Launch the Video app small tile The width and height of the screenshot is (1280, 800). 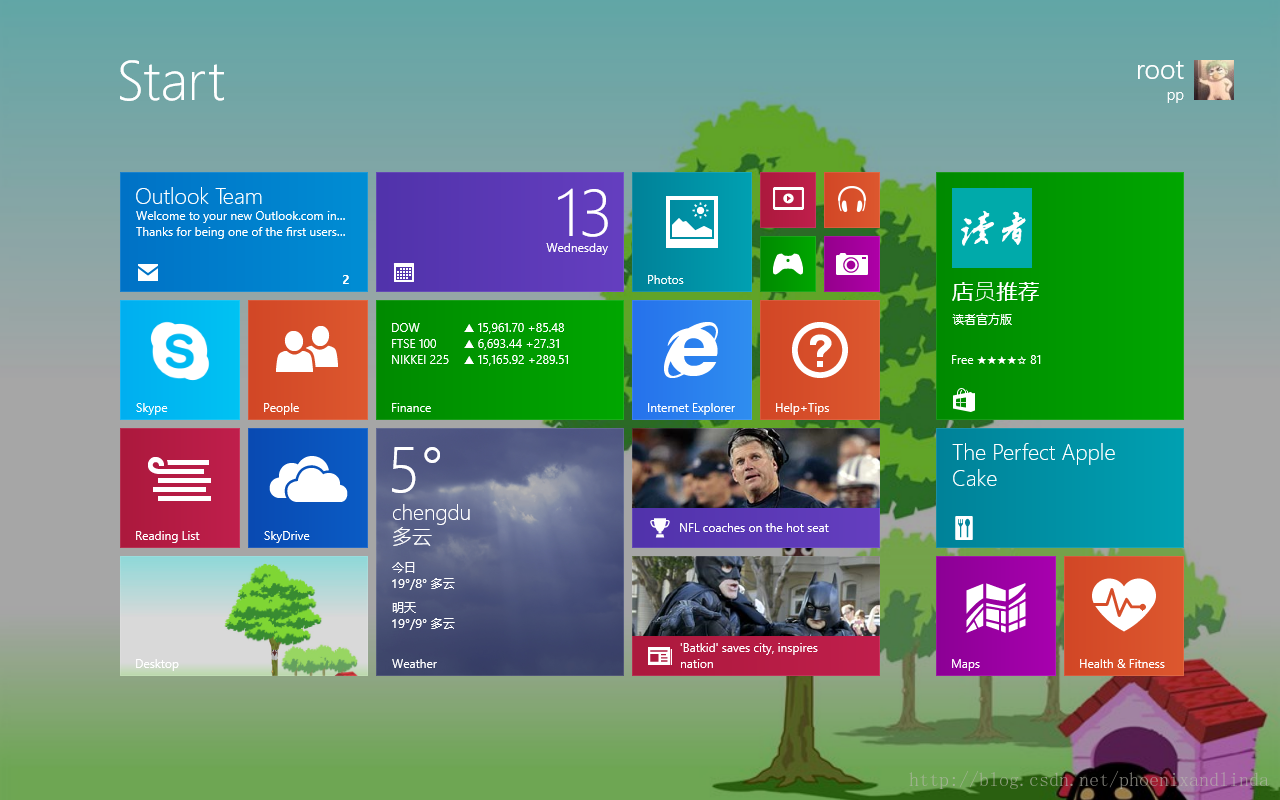pos(788,200)
